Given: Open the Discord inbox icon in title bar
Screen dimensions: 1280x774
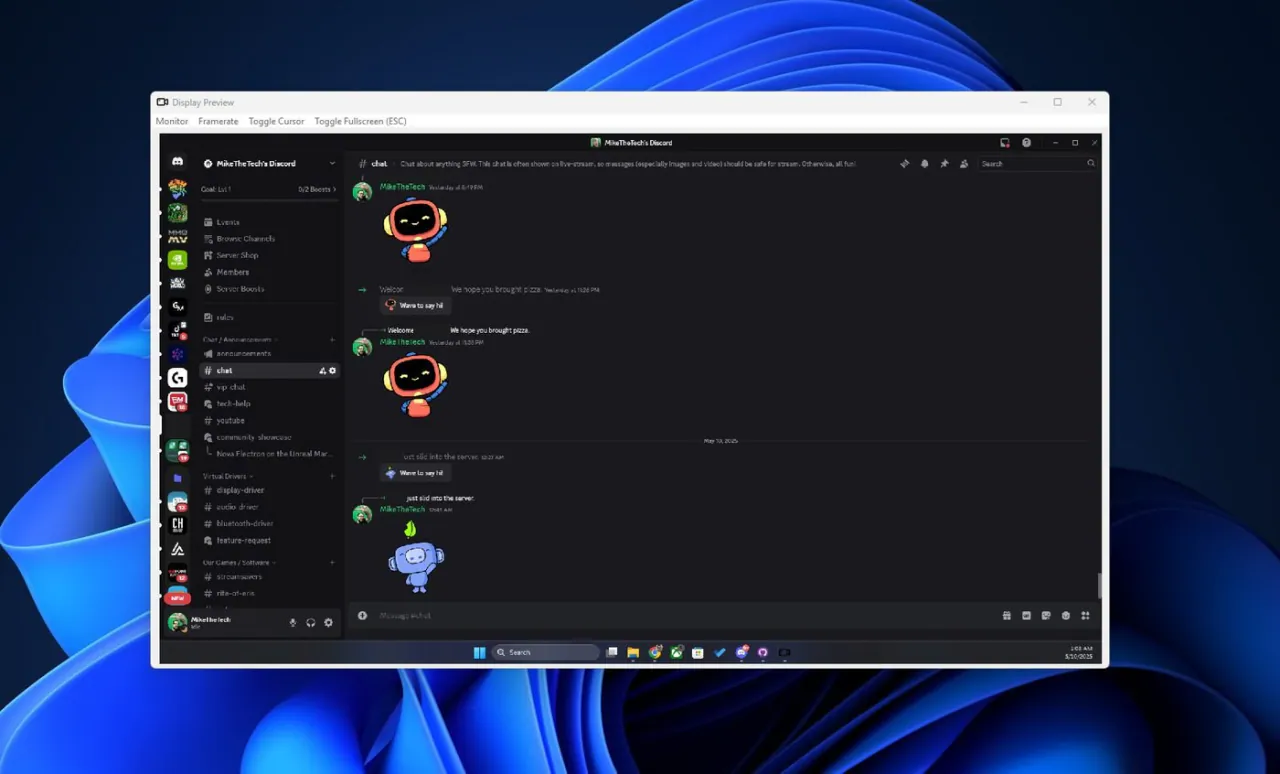Looking at the screenshot, I should point(1005,143).
